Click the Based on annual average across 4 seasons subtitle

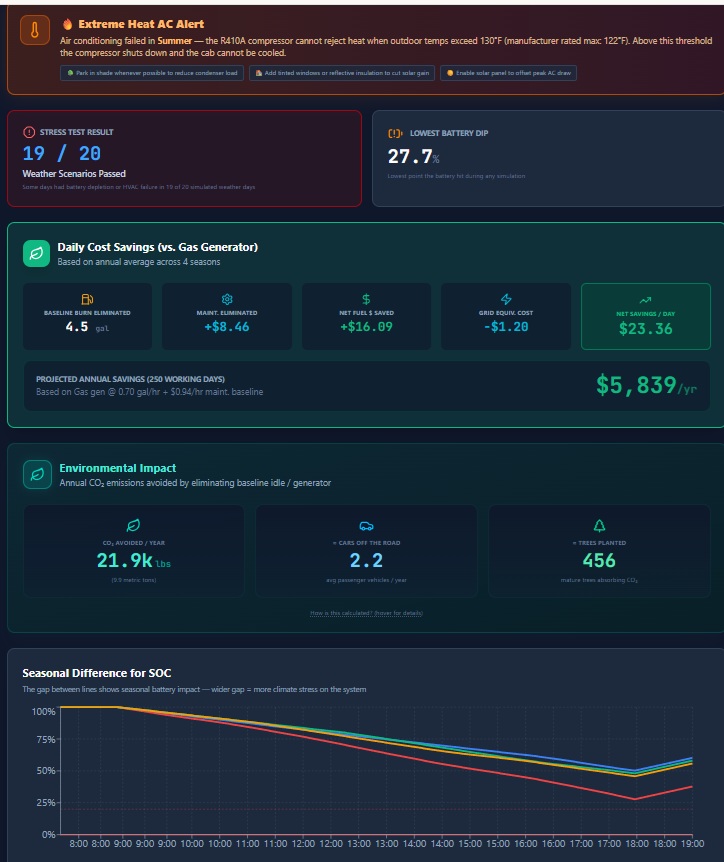tap(139, 262)
